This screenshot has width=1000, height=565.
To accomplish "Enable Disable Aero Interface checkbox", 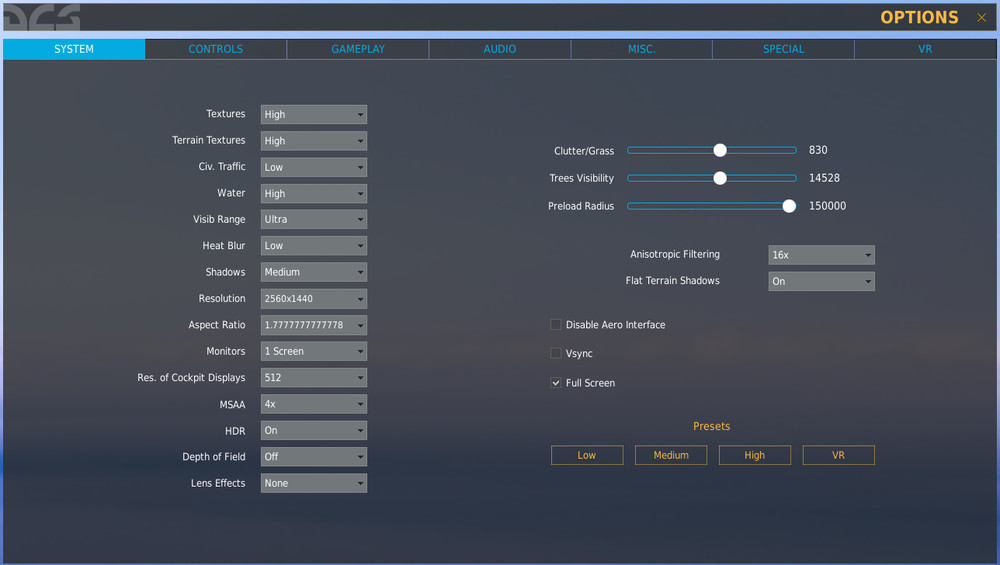I will point(555,325).
